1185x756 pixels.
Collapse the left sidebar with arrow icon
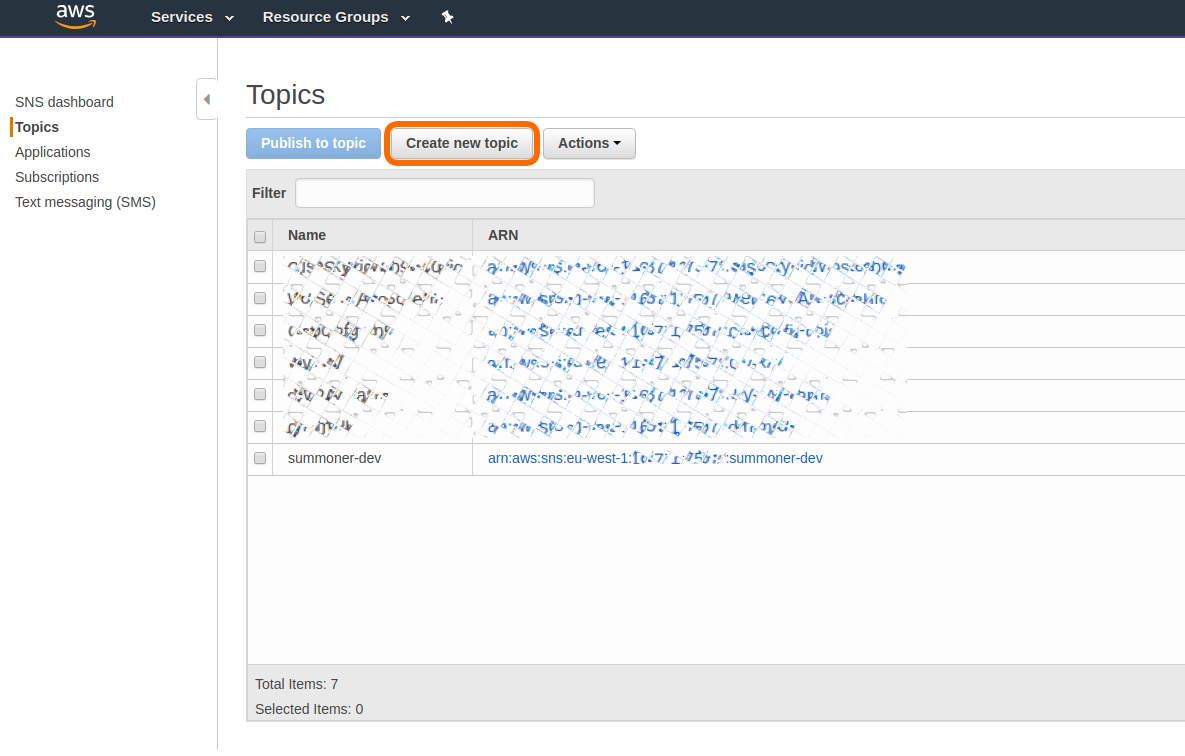[x=206, y=99]
